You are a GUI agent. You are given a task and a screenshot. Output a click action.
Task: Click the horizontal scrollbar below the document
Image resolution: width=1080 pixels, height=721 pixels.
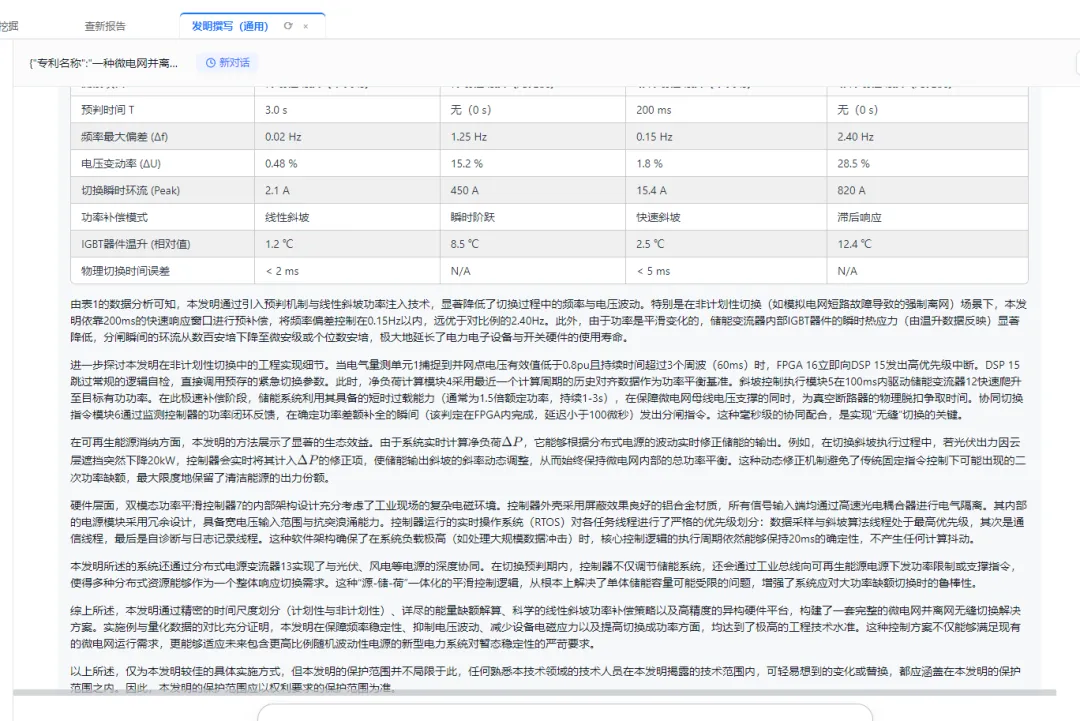(534, 692)
